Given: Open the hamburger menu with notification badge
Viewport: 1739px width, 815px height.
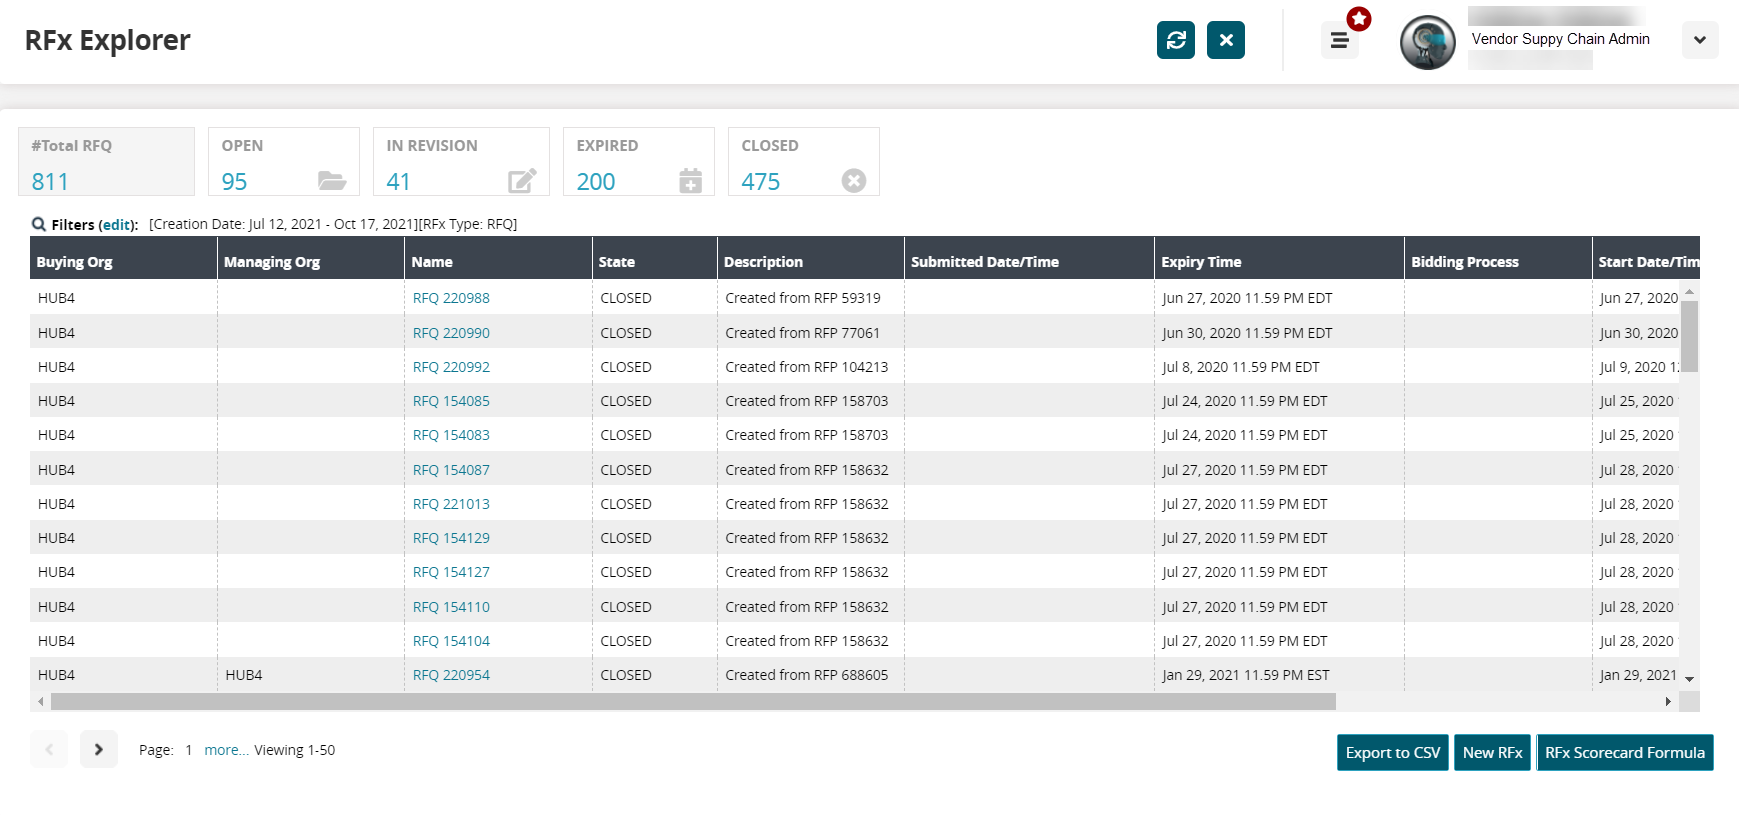Looking at the screenshot, I should pyautogui.click(x=1339, y=41).
